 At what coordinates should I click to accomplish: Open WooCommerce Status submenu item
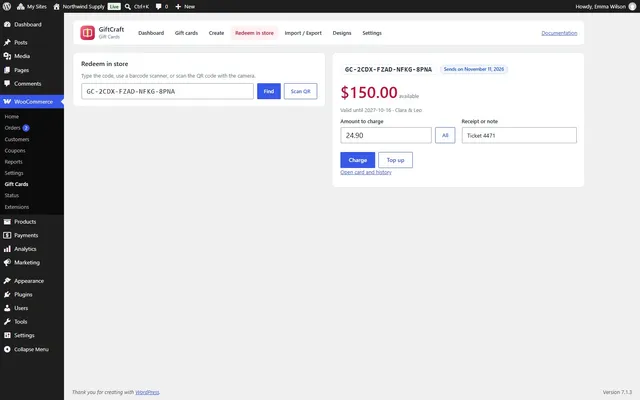[11, 196]
